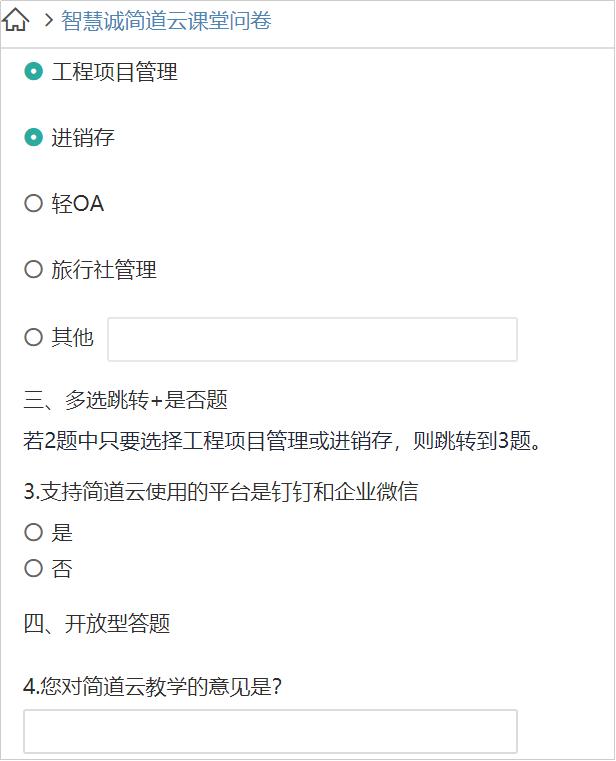Image resolution: width=616 pixels, height=761 pixels.
Task: Click the breadcrumb chevron arrow
Action: tap(48, 20)
